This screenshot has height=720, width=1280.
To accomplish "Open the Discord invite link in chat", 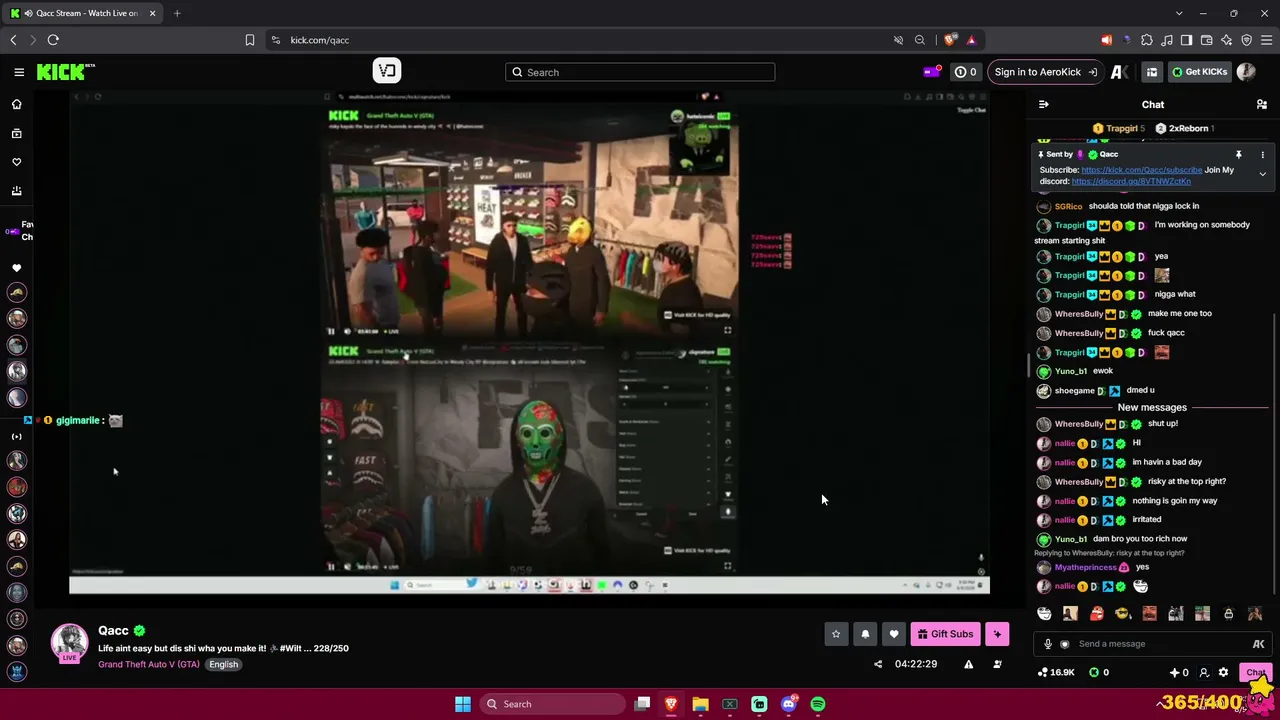I will click(x=1131, y=181).
